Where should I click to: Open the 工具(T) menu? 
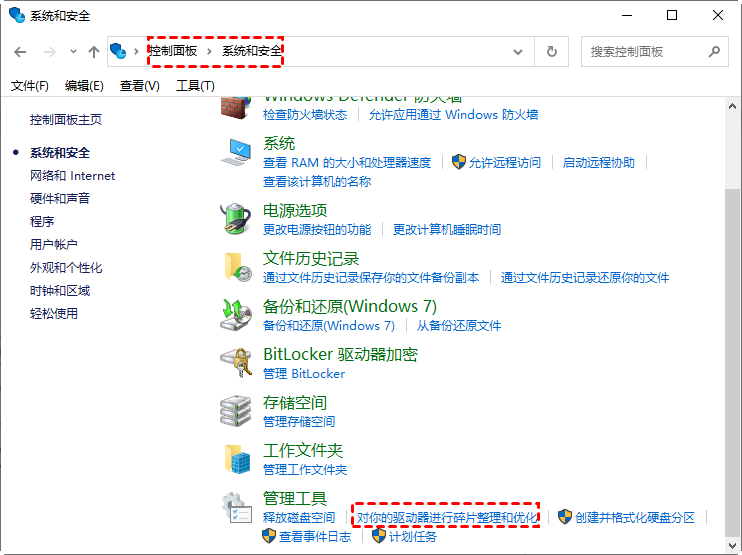[195, 86]
